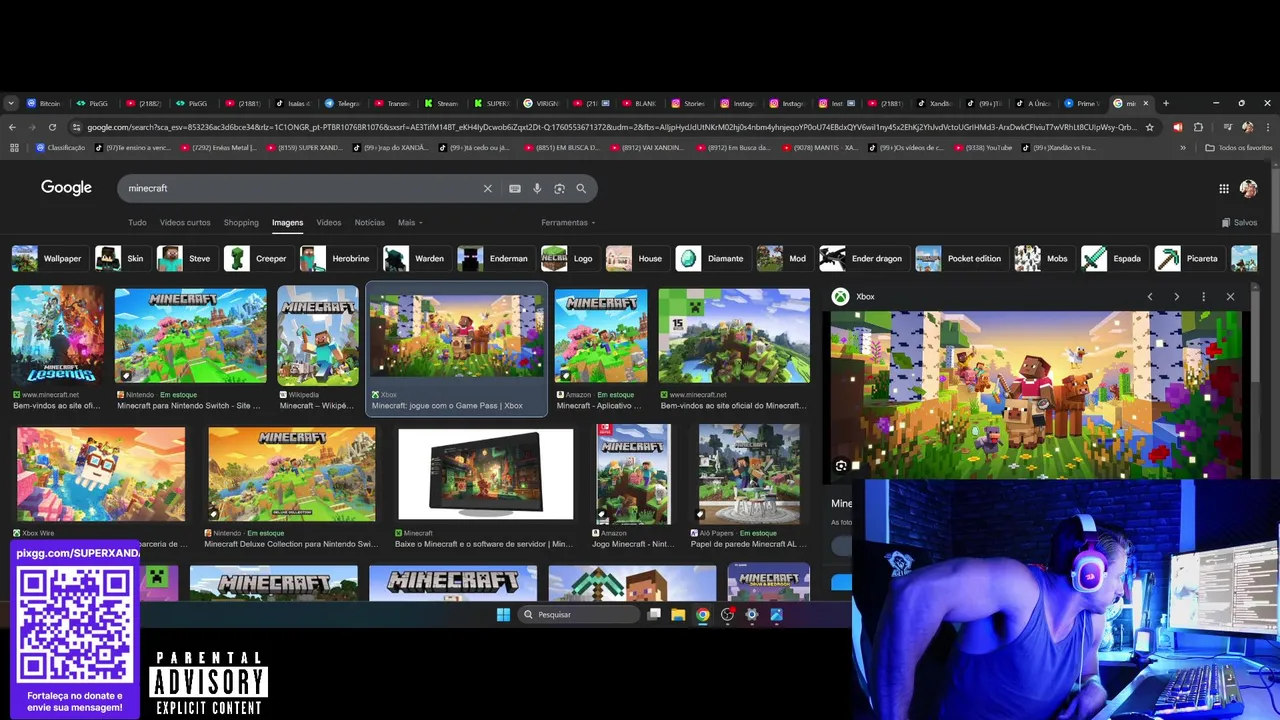Switch to the Bitcoin browser tab
This screenshot has height=720, width=1280.
coord(44,103)
